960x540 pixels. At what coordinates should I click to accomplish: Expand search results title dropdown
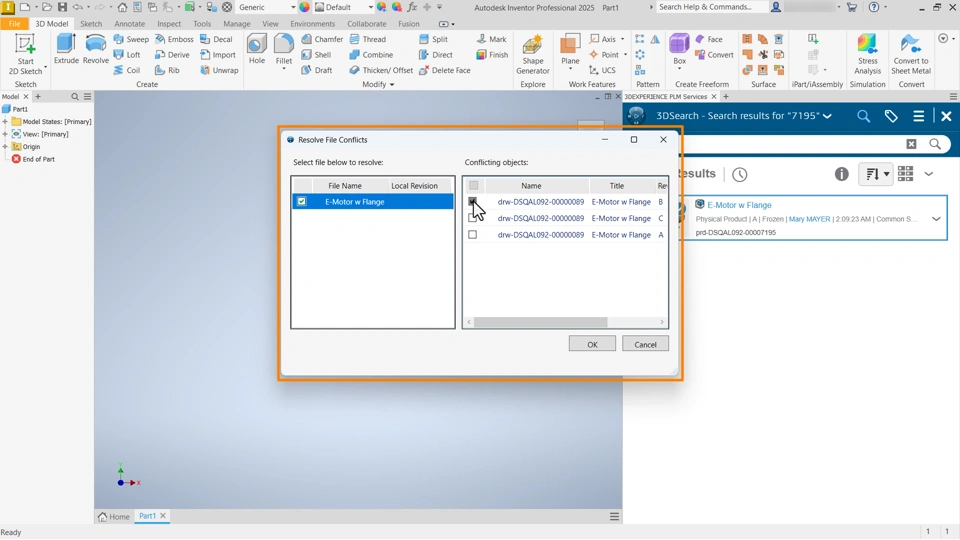(x=827, y=116)
